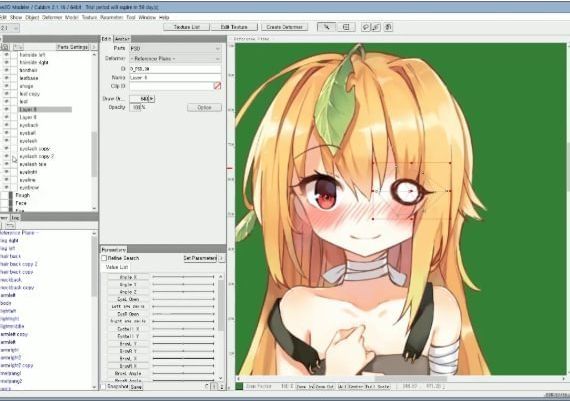Hide the fronthair part via its eye icon
This screenshot has width=570, height=401.
click(x=6, y=70)
